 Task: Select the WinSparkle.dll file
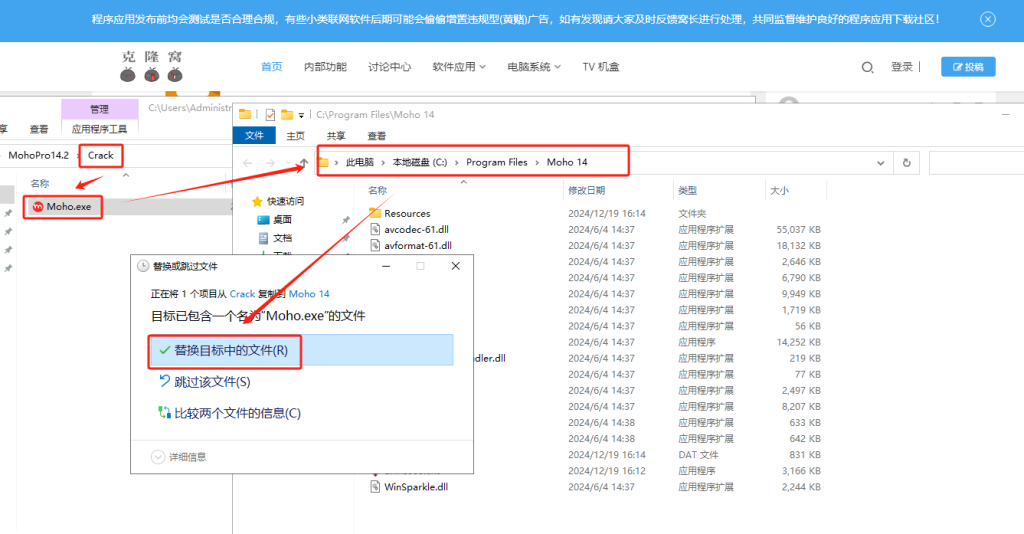tap(416, 486)
